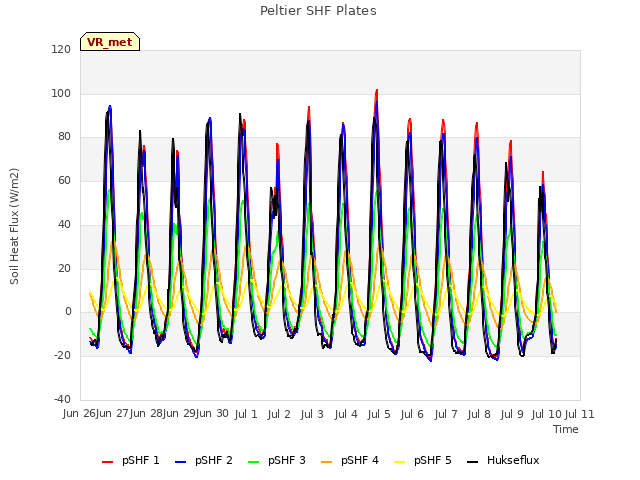Click the Jul 8 x-axis tick label

click(479, 414)
